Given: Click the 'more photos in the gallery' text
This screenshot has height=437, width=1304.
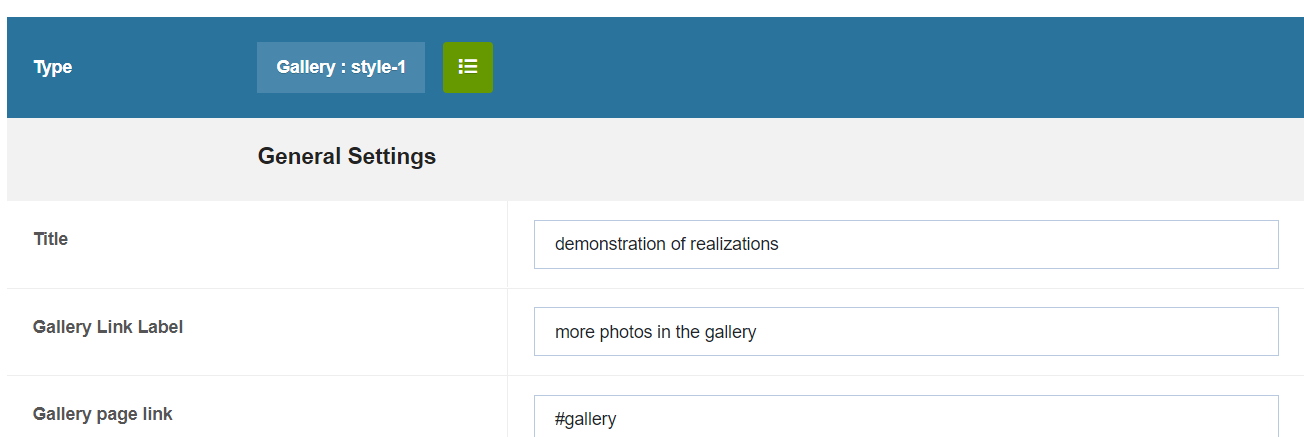Looking at the screenshot, I should [x=655, y=332].
